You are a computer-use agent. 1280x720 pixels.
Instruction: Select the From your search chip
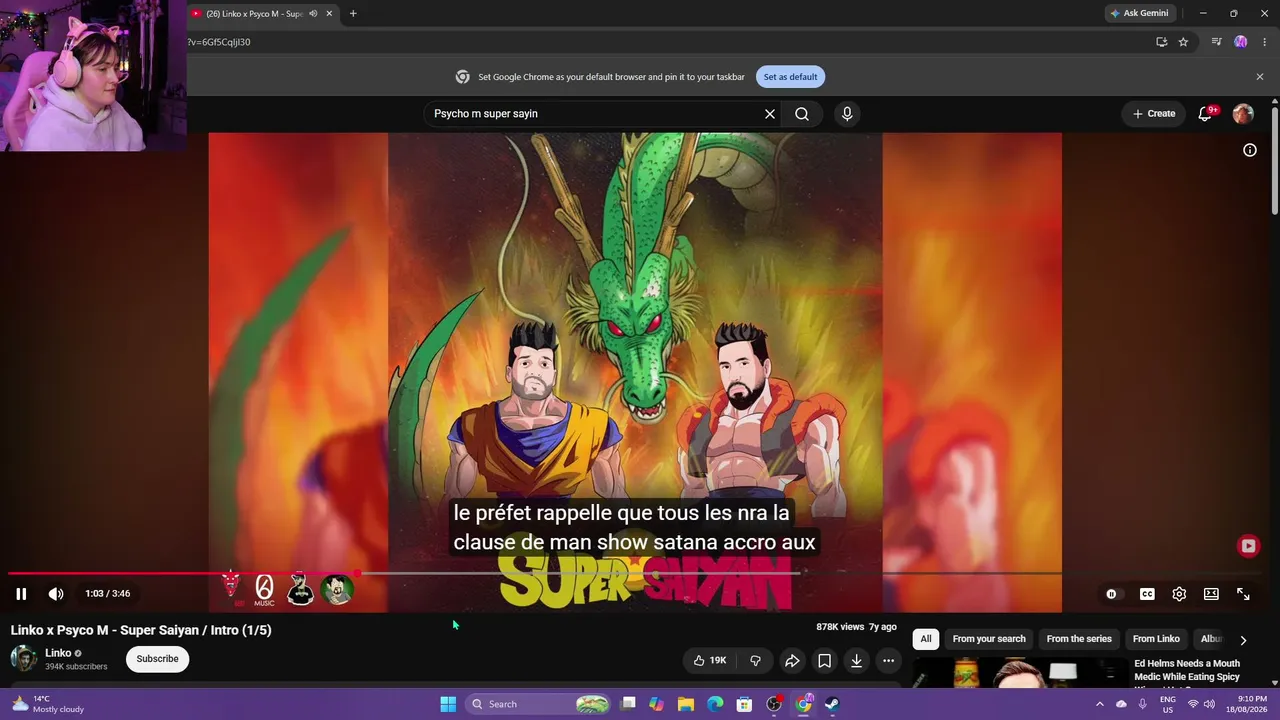(x=989, y=639)
